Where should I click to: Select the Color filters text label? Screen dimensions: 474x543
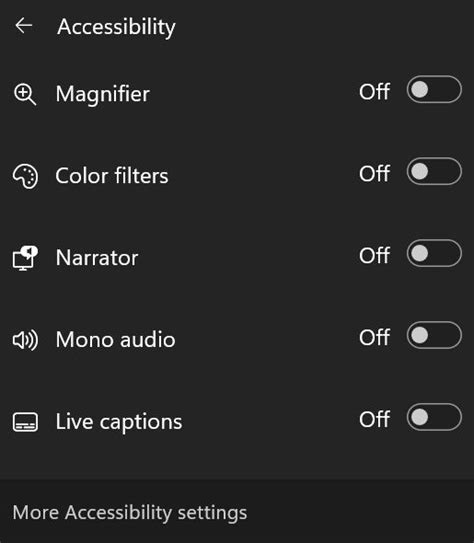112,176
